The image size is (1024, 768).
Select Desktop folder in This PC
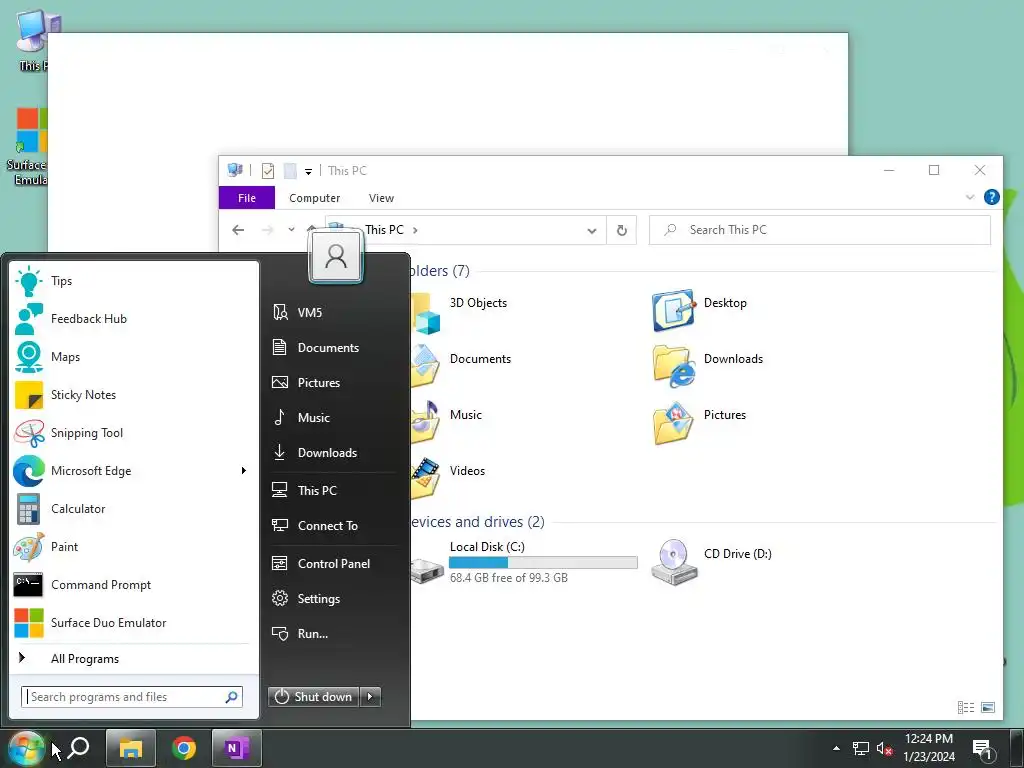coord(700,311)
